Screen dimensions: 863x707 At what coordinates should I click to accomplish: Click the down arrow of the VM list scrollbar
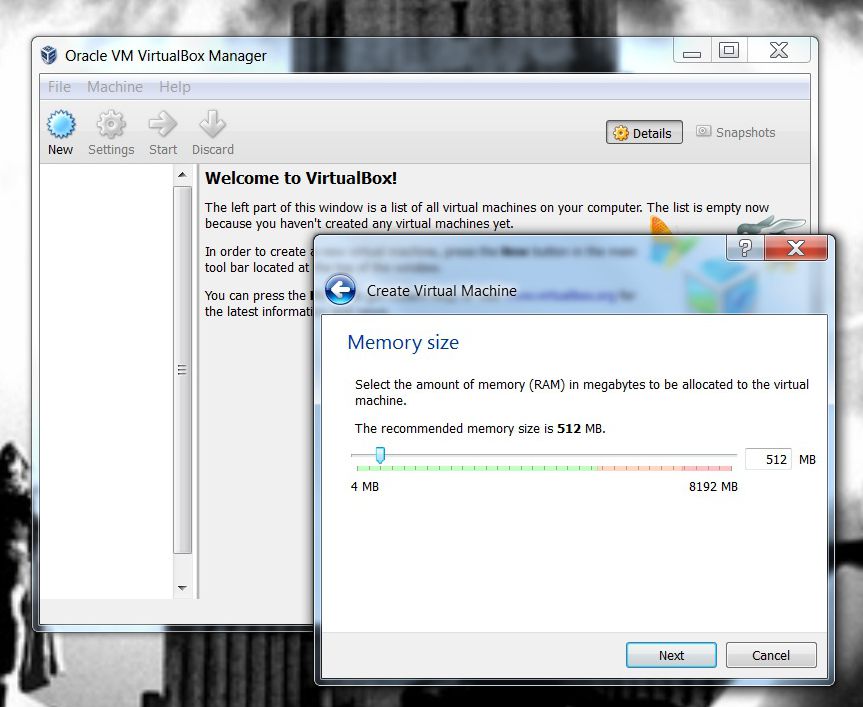click(x=182, y=588)
